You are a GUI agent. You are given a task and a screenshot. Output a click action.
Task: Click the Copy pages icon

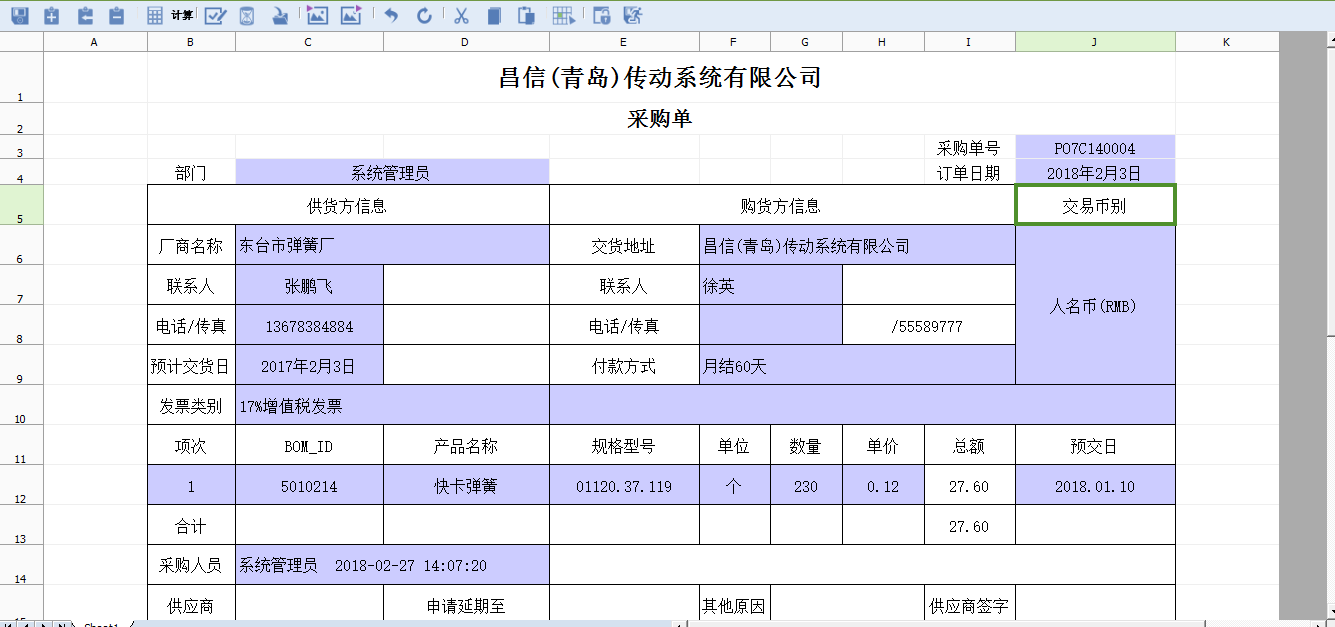tap(493, 15)
